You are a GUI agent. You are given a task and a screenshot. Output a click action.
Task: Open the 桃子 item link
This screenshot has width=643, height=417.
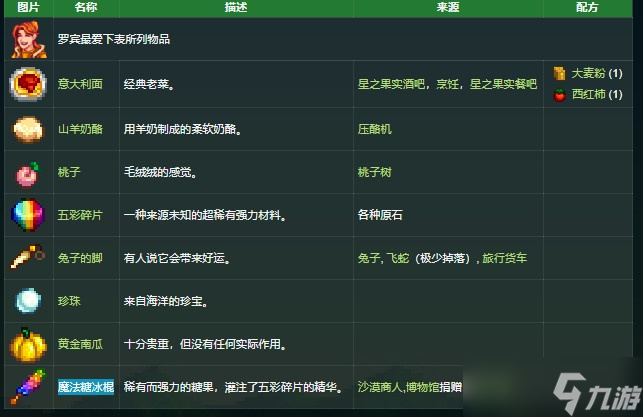pyautogui.click(x=69, y=172)
